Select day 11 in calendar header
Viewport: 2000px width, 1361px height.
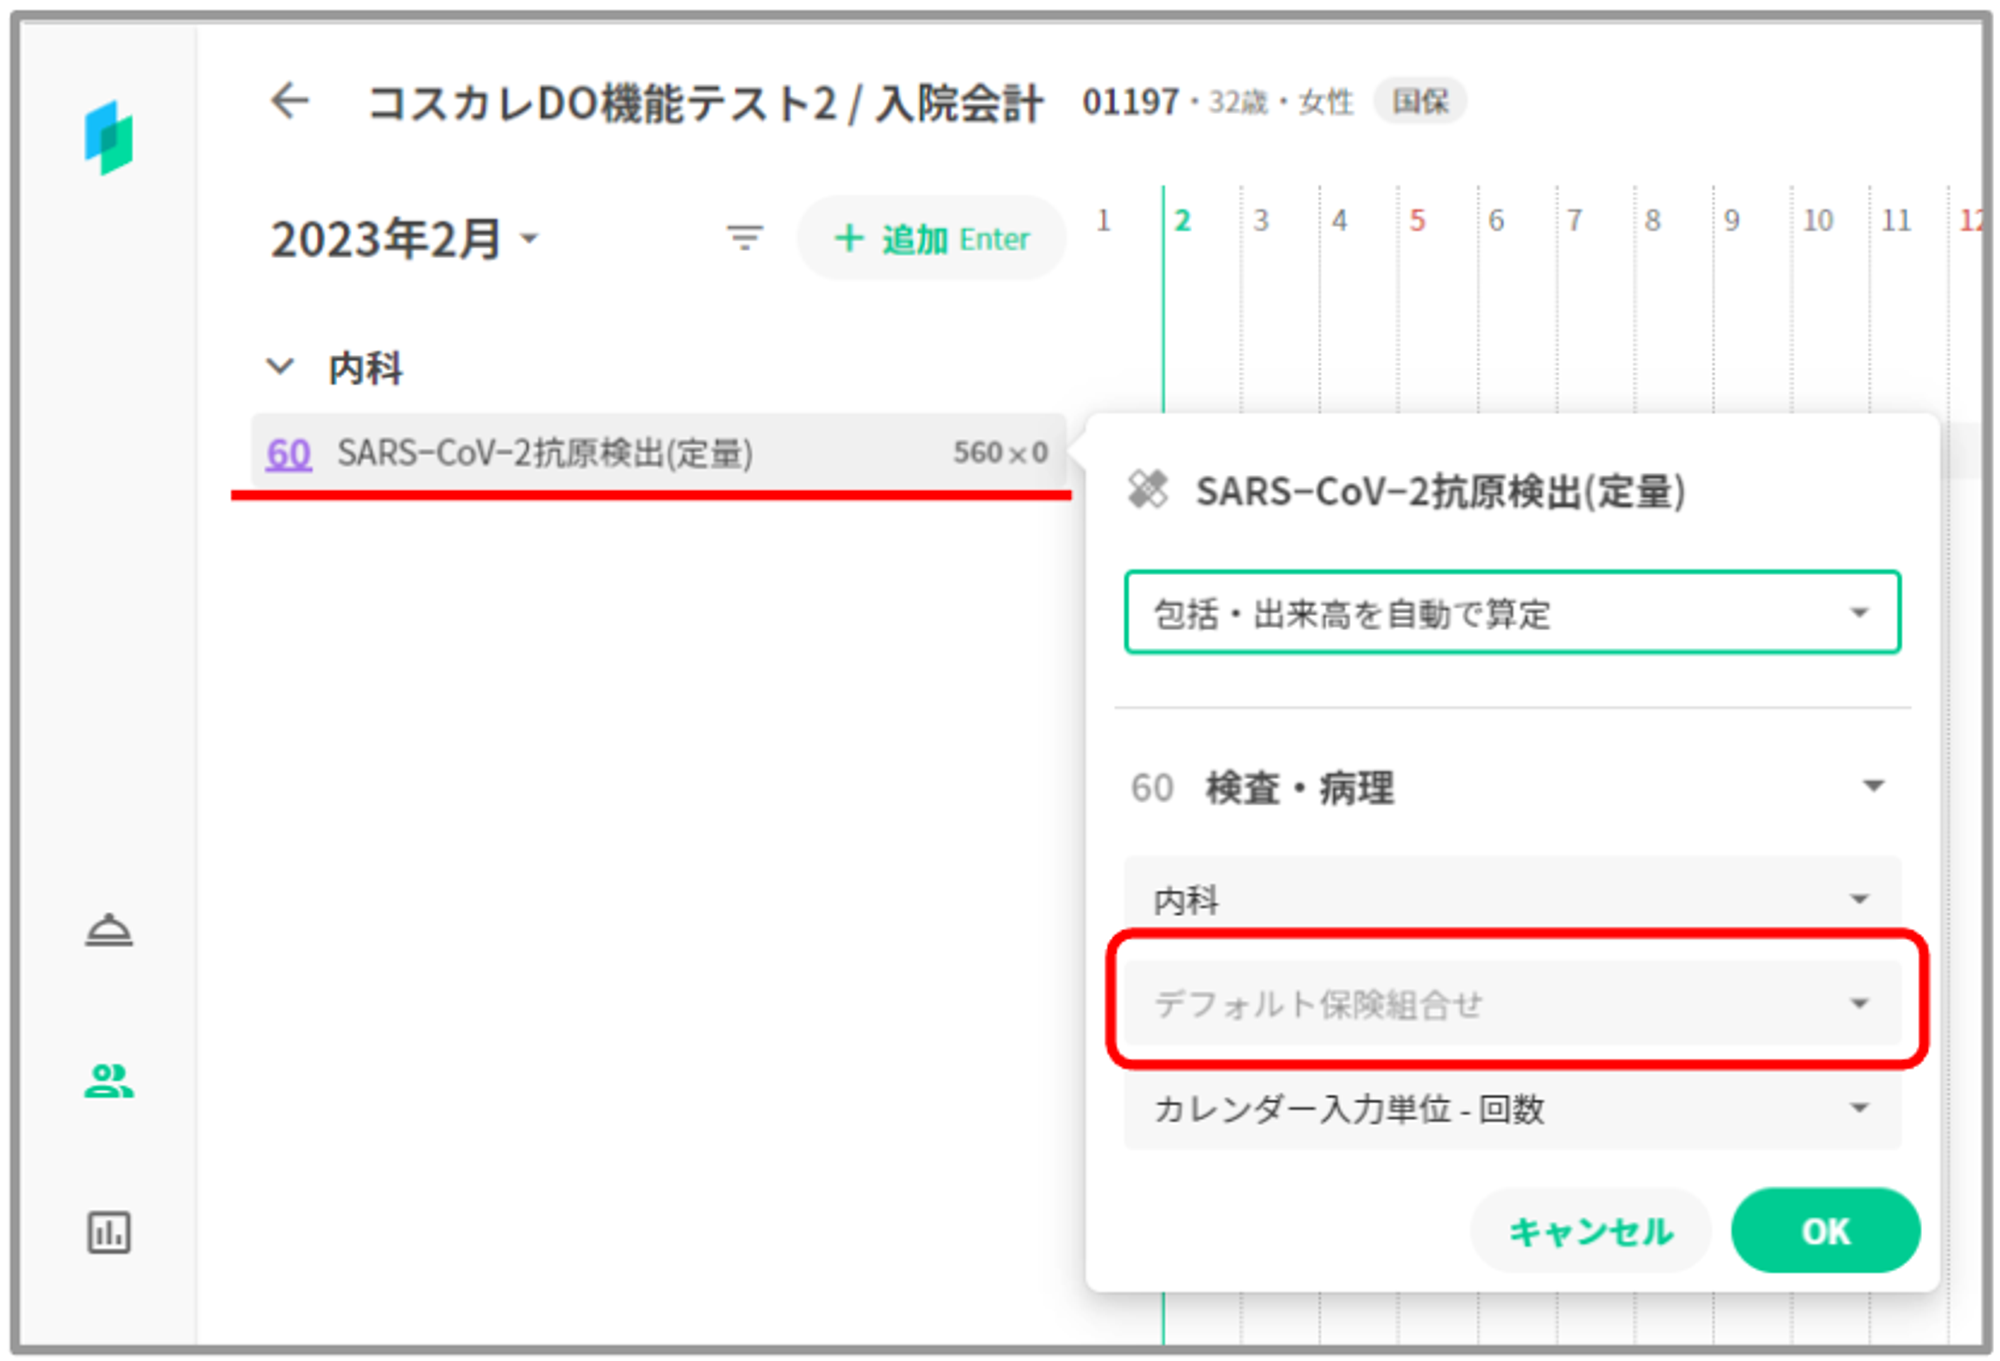[1896, 220]
